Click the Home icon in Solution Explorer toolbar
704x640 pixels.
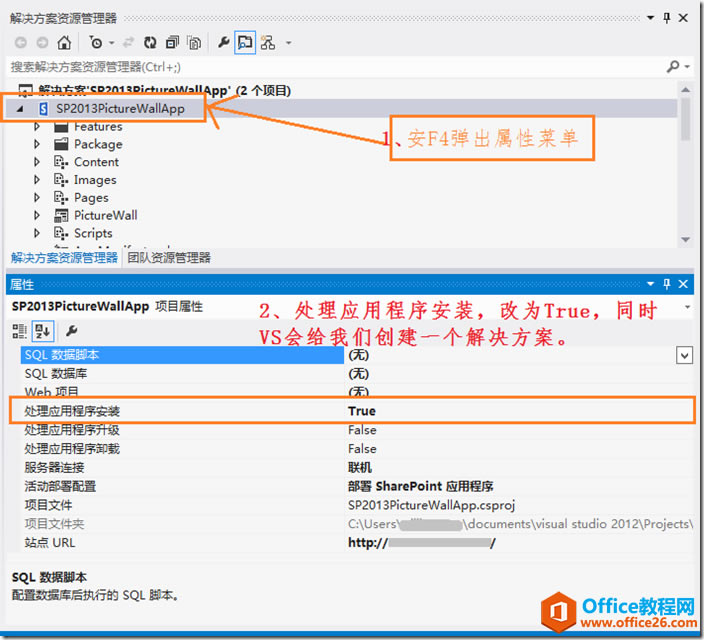point(64,43)
